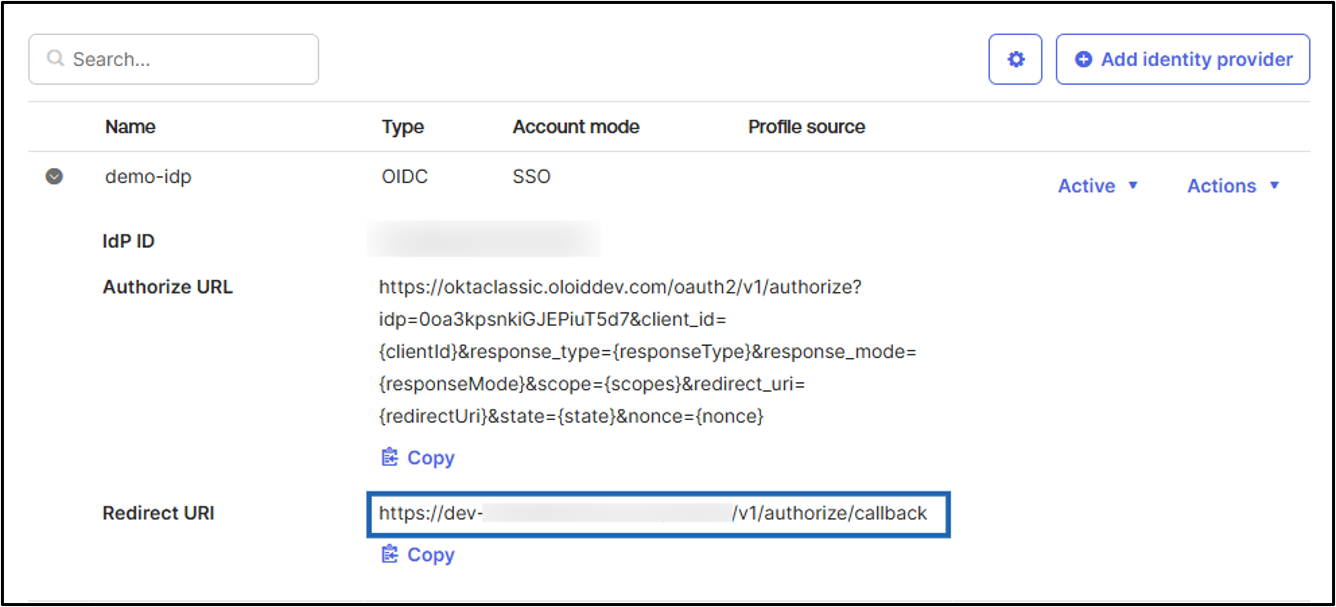This screenshot has width=1336, height=607.
Task: Collapse the demo-idp row expander
Action: (54, 177)
